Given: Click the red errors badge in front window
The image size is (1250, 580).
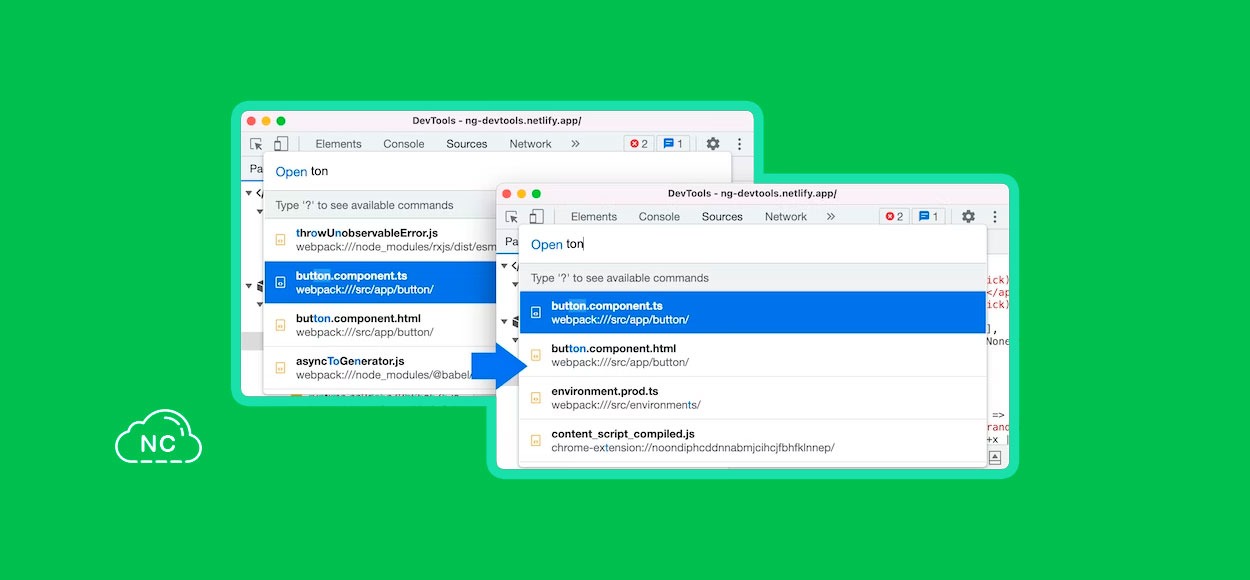Looking at the screenshot, I should point(894,217).
